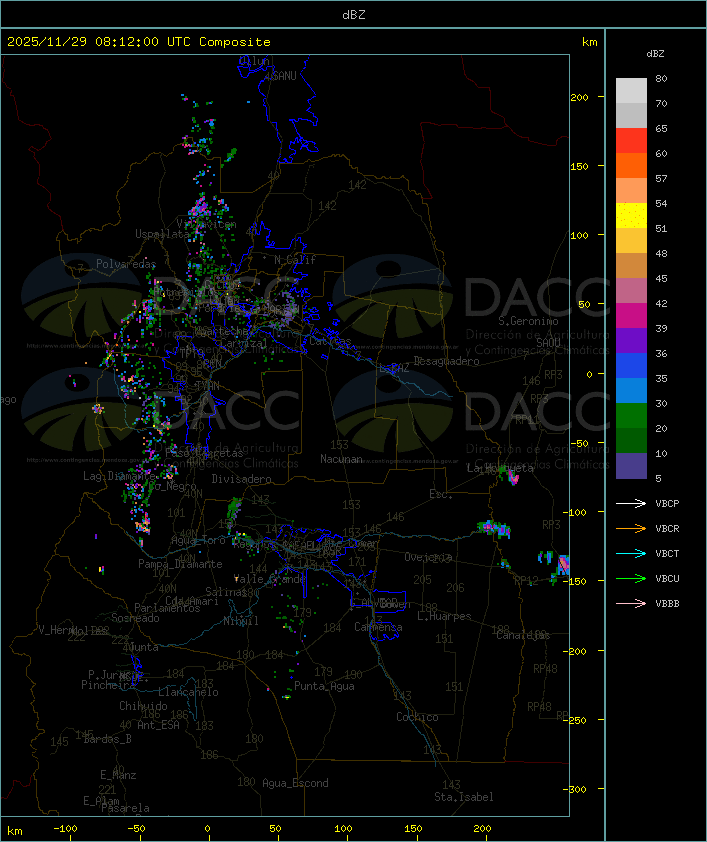
Task: Pick the purple swatch between 39 and 36
Action: [631, 340]
